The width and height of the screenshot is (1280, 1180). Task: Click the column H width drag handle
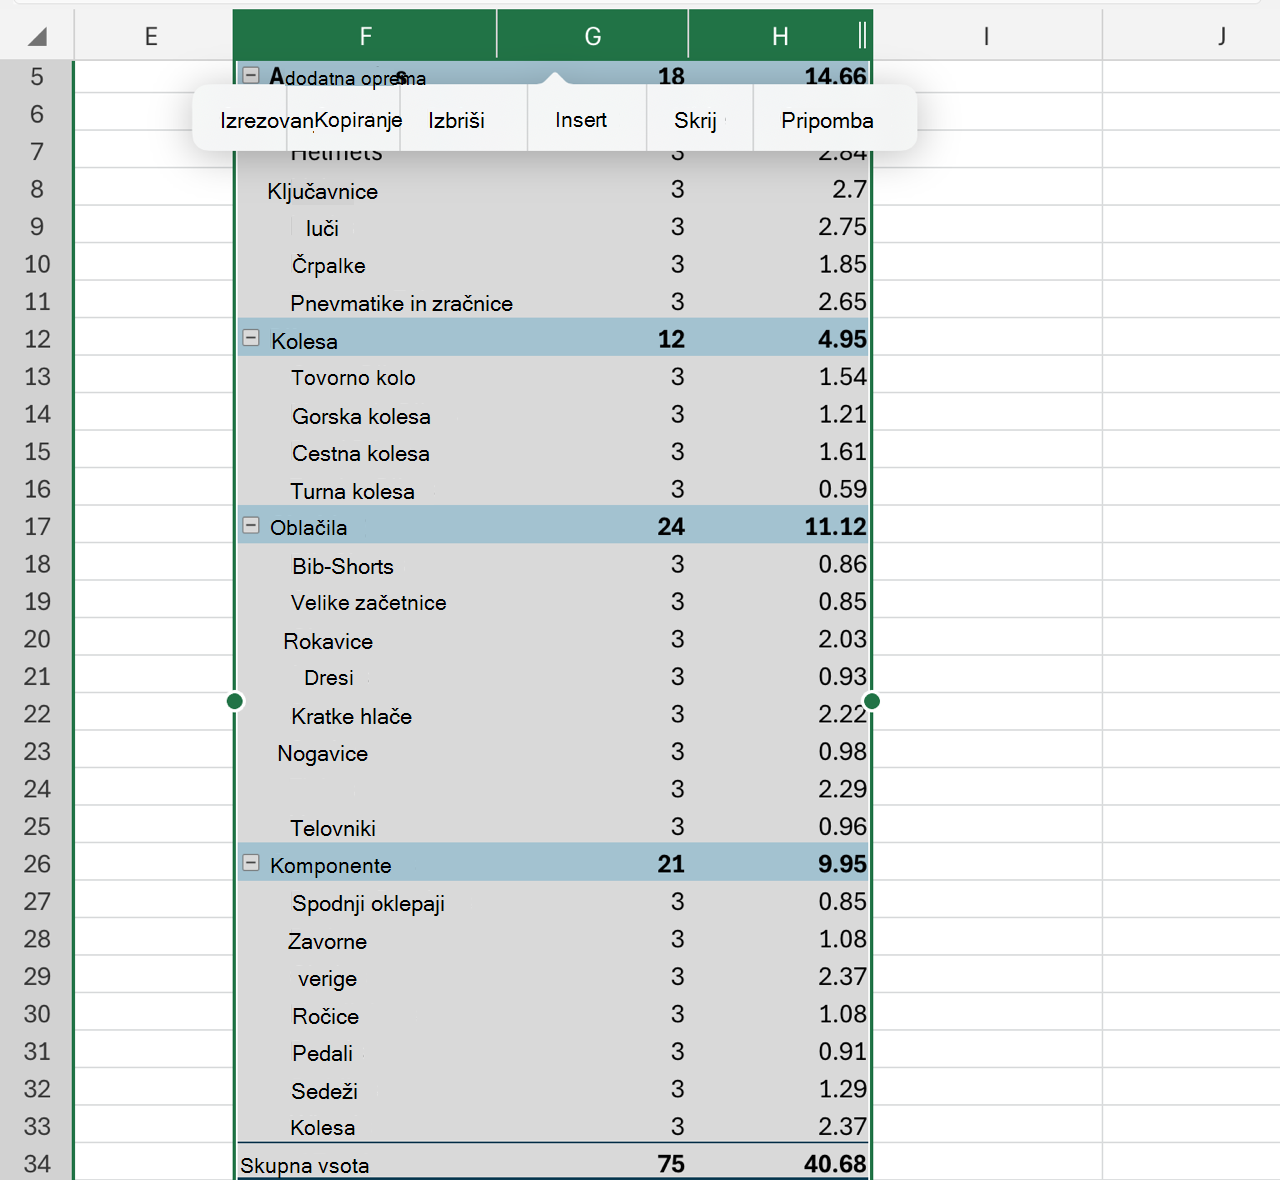click(x=862, y=36)
